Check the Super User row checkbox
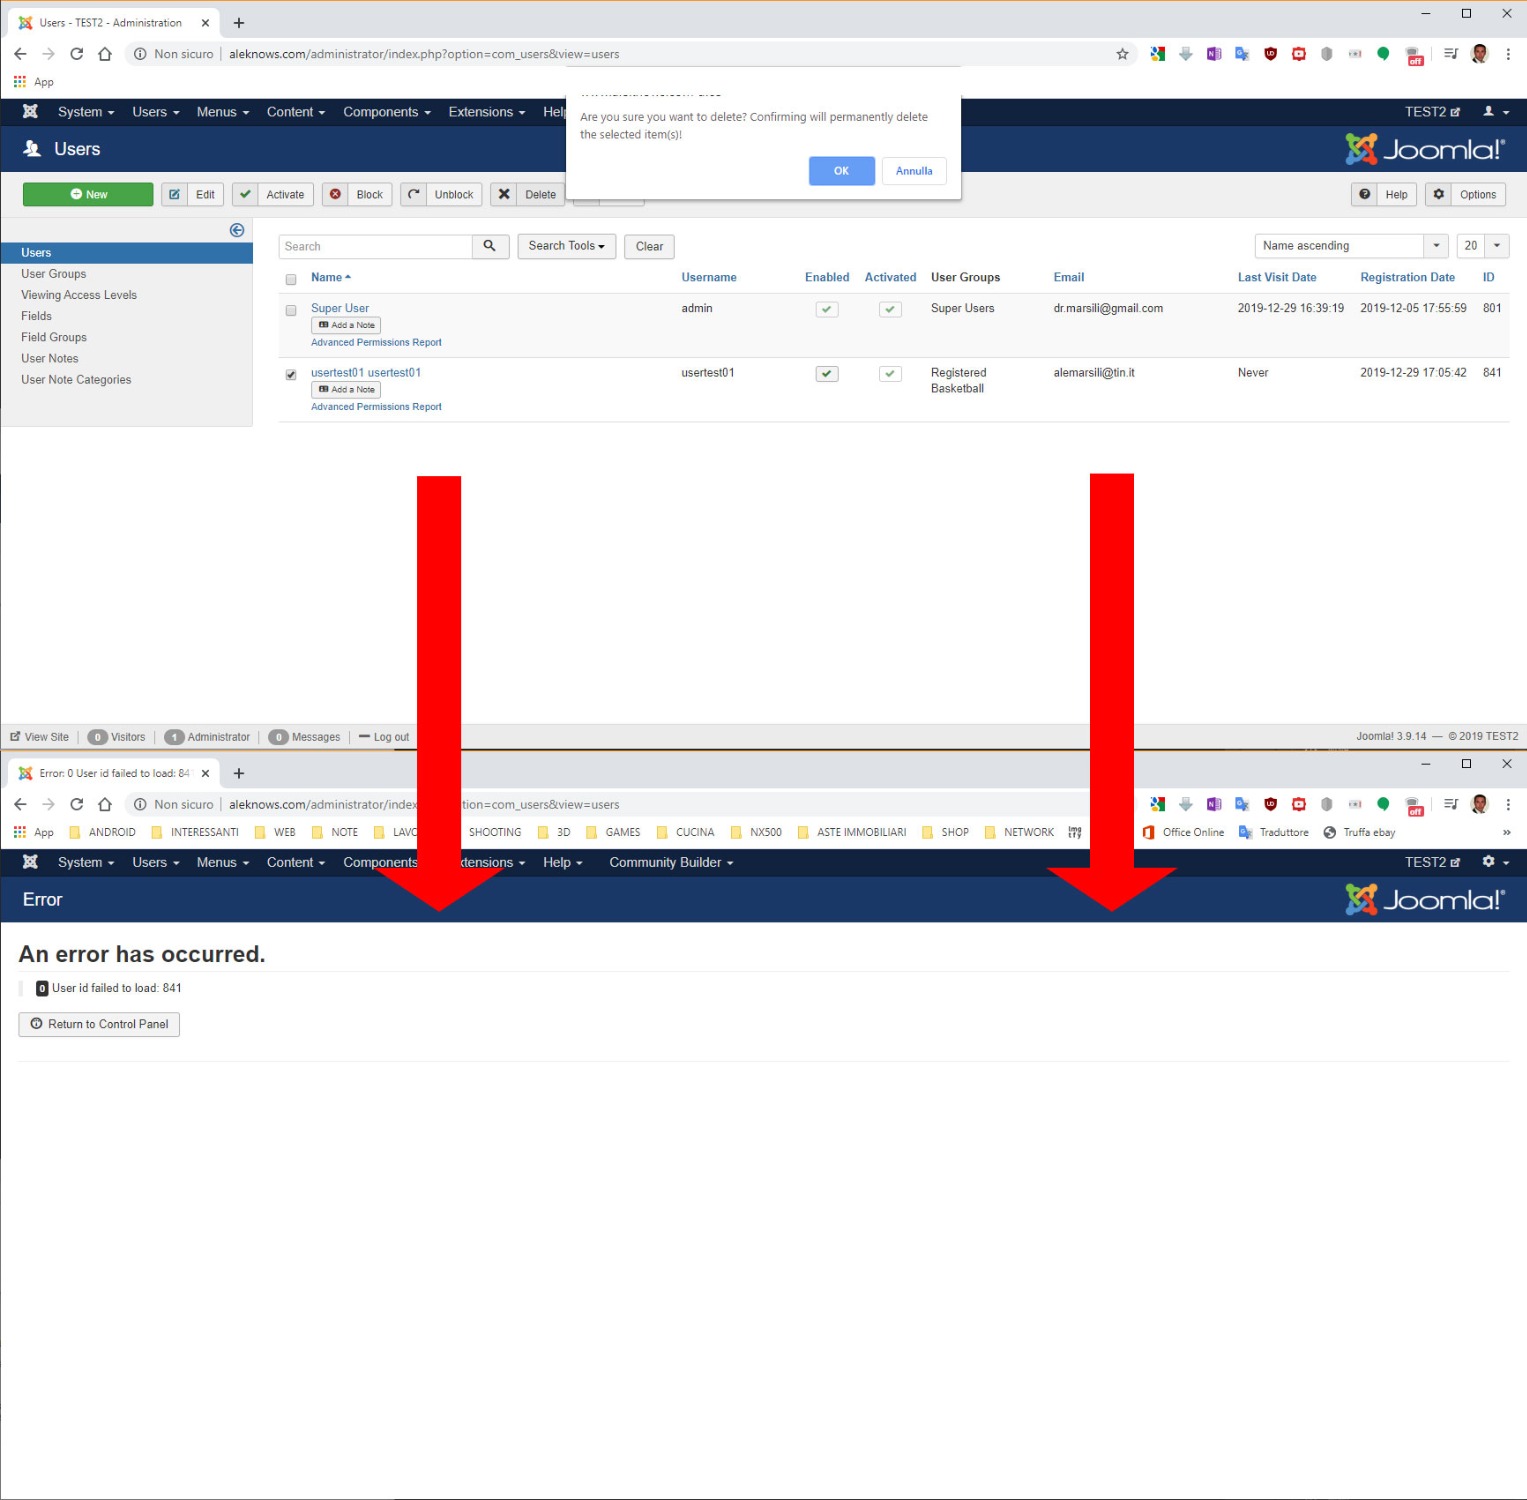The height and width of the screenshot is (1500, 1527). (291, 311)
